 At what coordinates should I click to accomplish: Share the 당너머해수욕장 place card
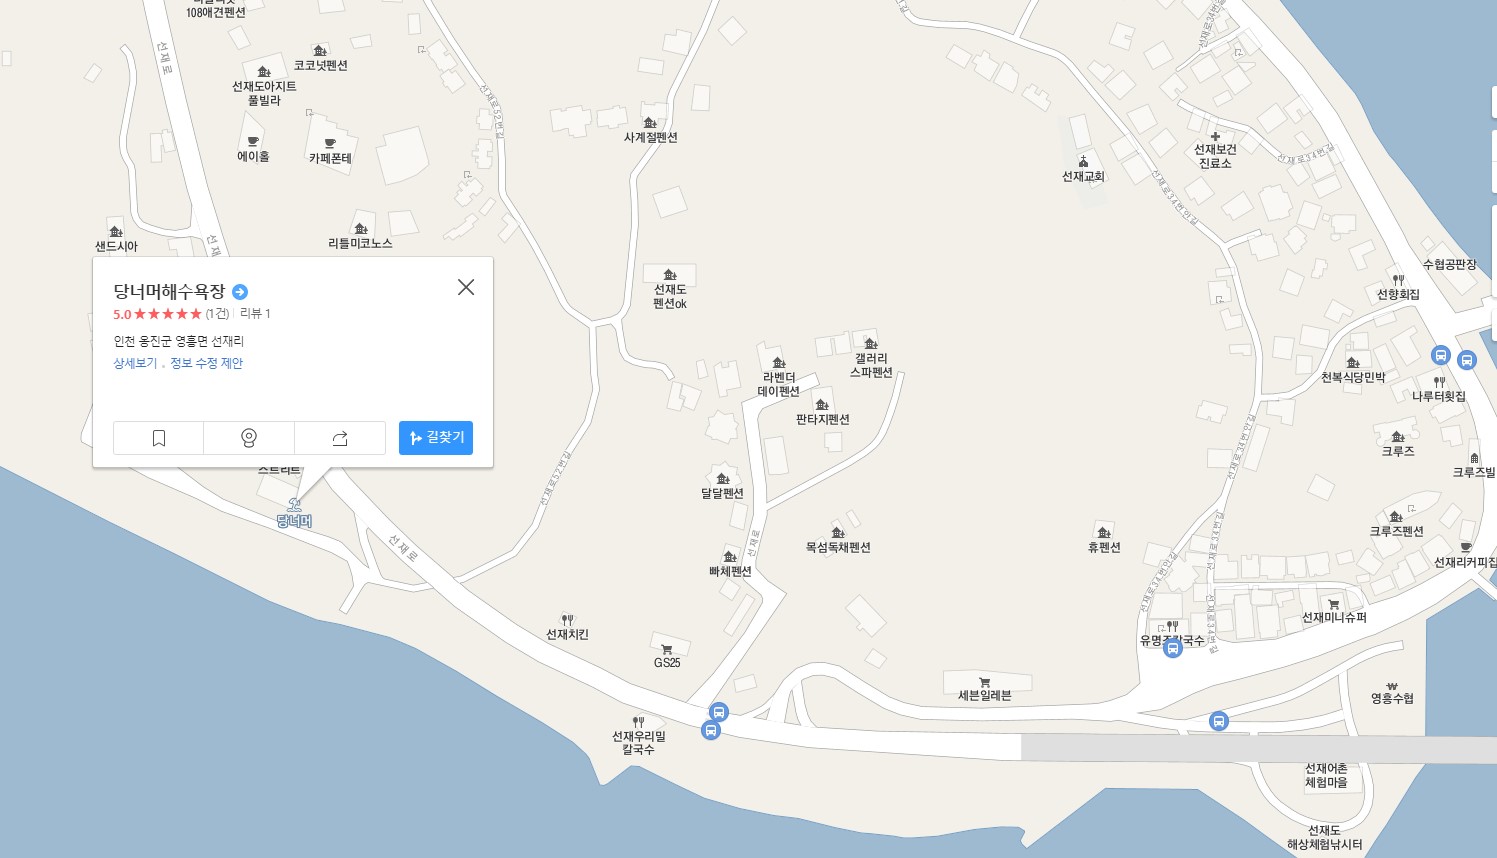click(340, 438)
